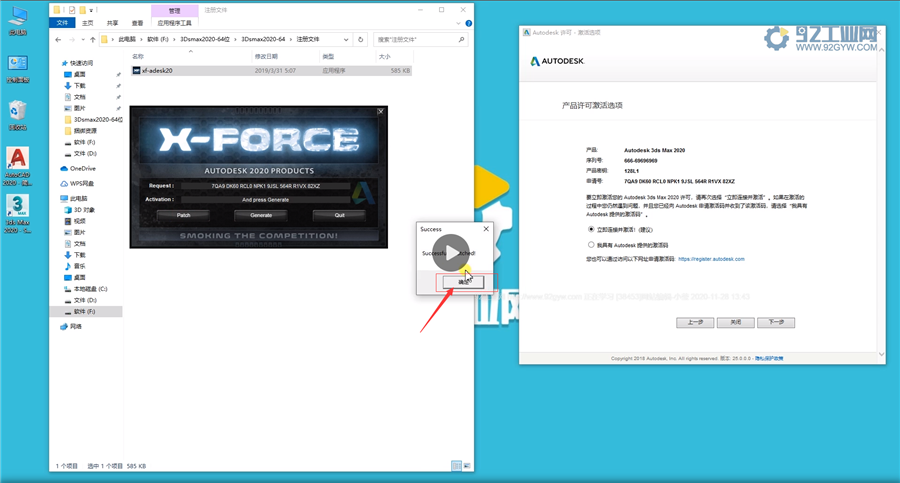Viewport: 900px width, 483px height.
Task: Close the Success dialog with X
Action: [486, 229]
